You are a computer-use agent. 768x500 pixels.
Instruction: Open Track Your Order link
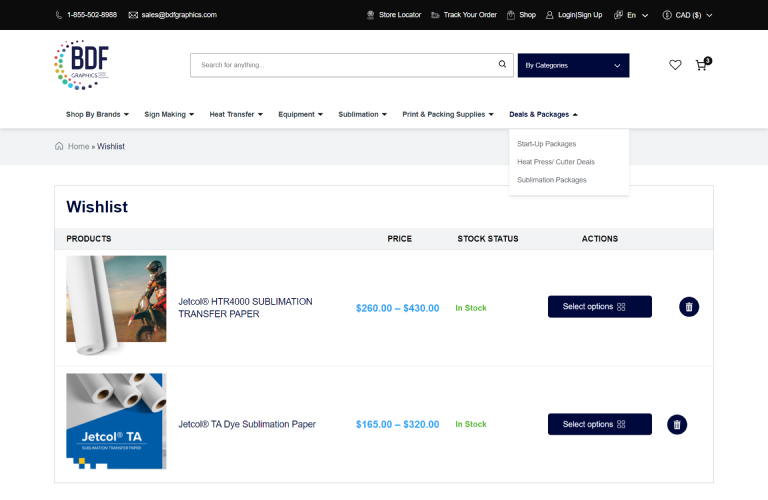pos(470,15)
